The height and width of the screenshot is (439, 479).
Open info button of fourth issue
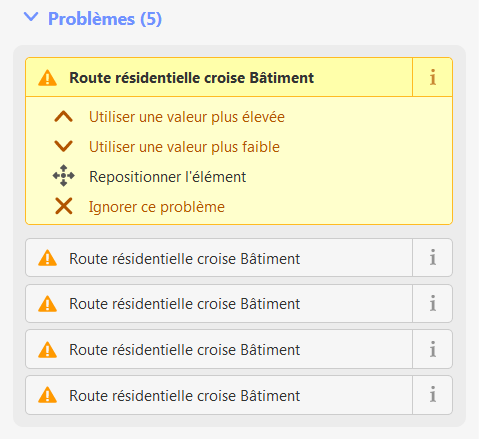click(432, 349)
